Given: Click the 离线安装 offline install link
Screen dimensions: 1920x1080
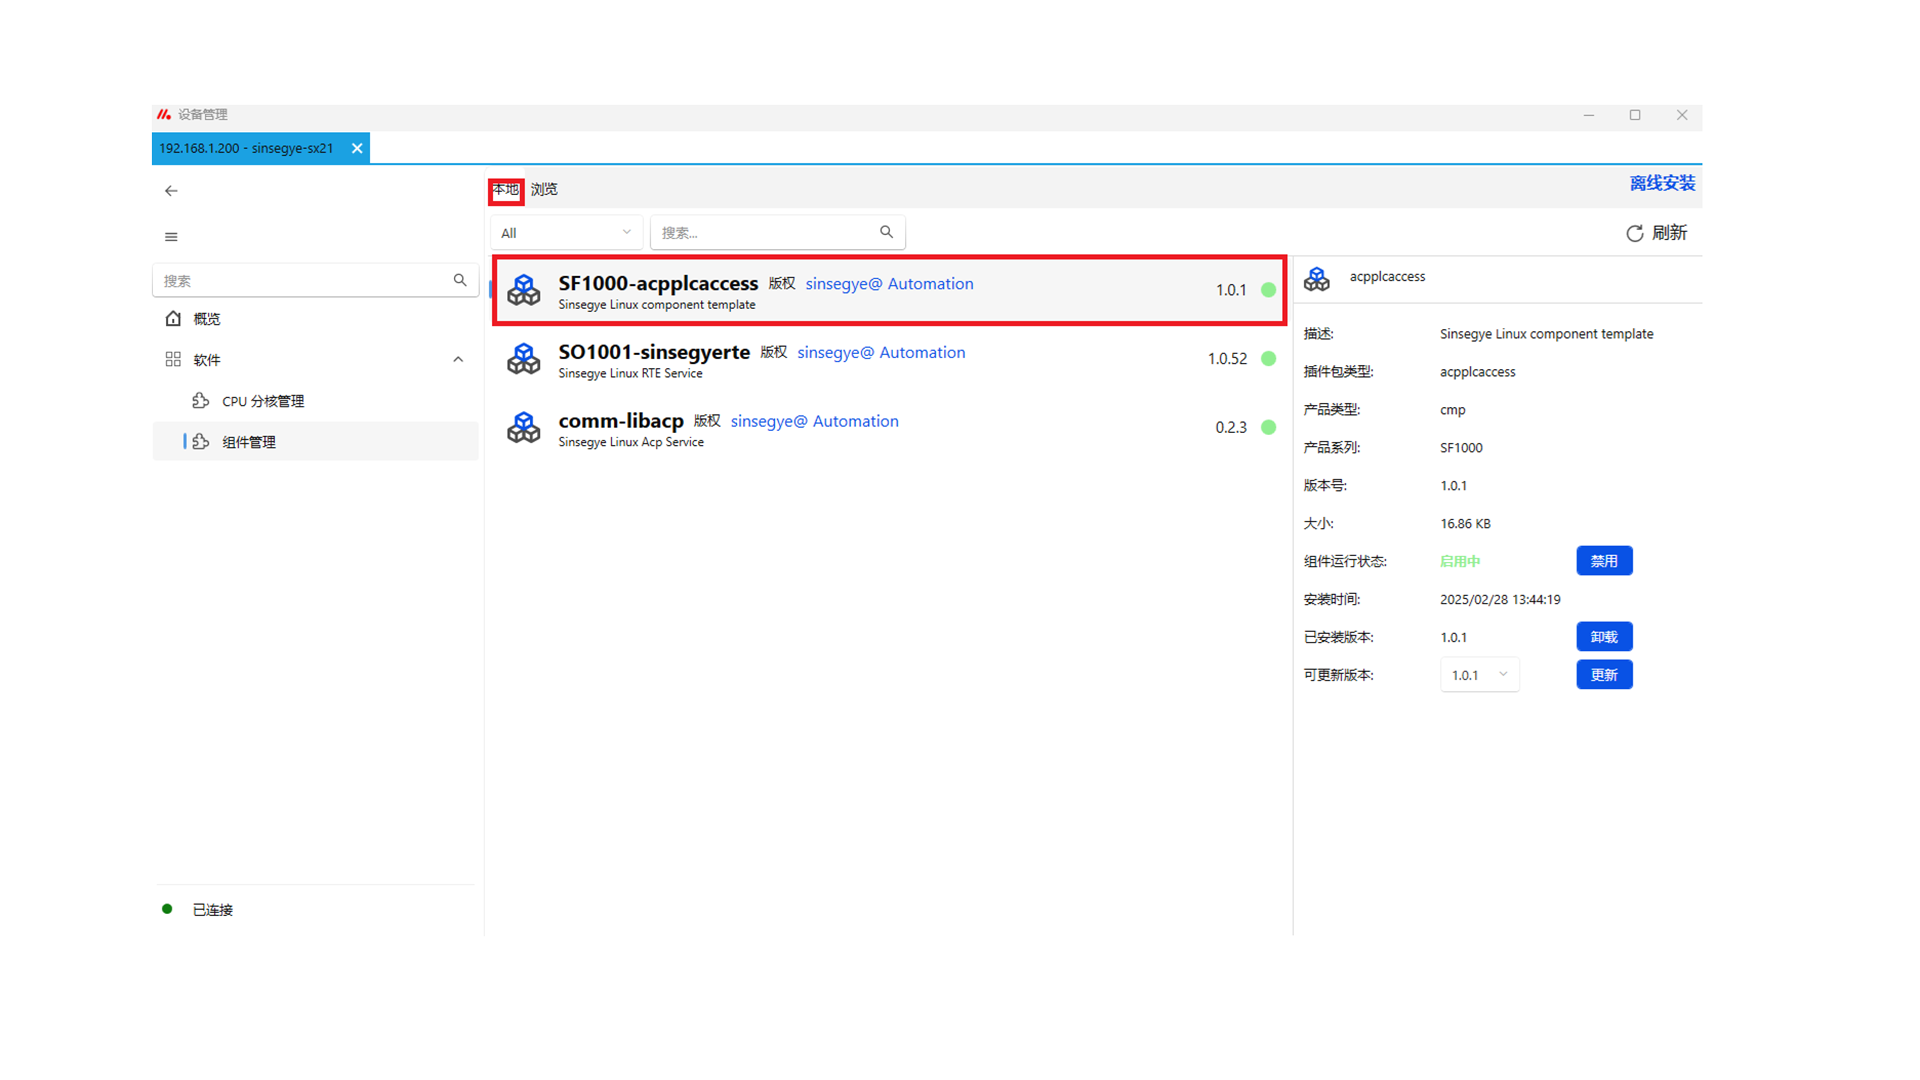Looking at the screenshot, I should coord(1661,183).
